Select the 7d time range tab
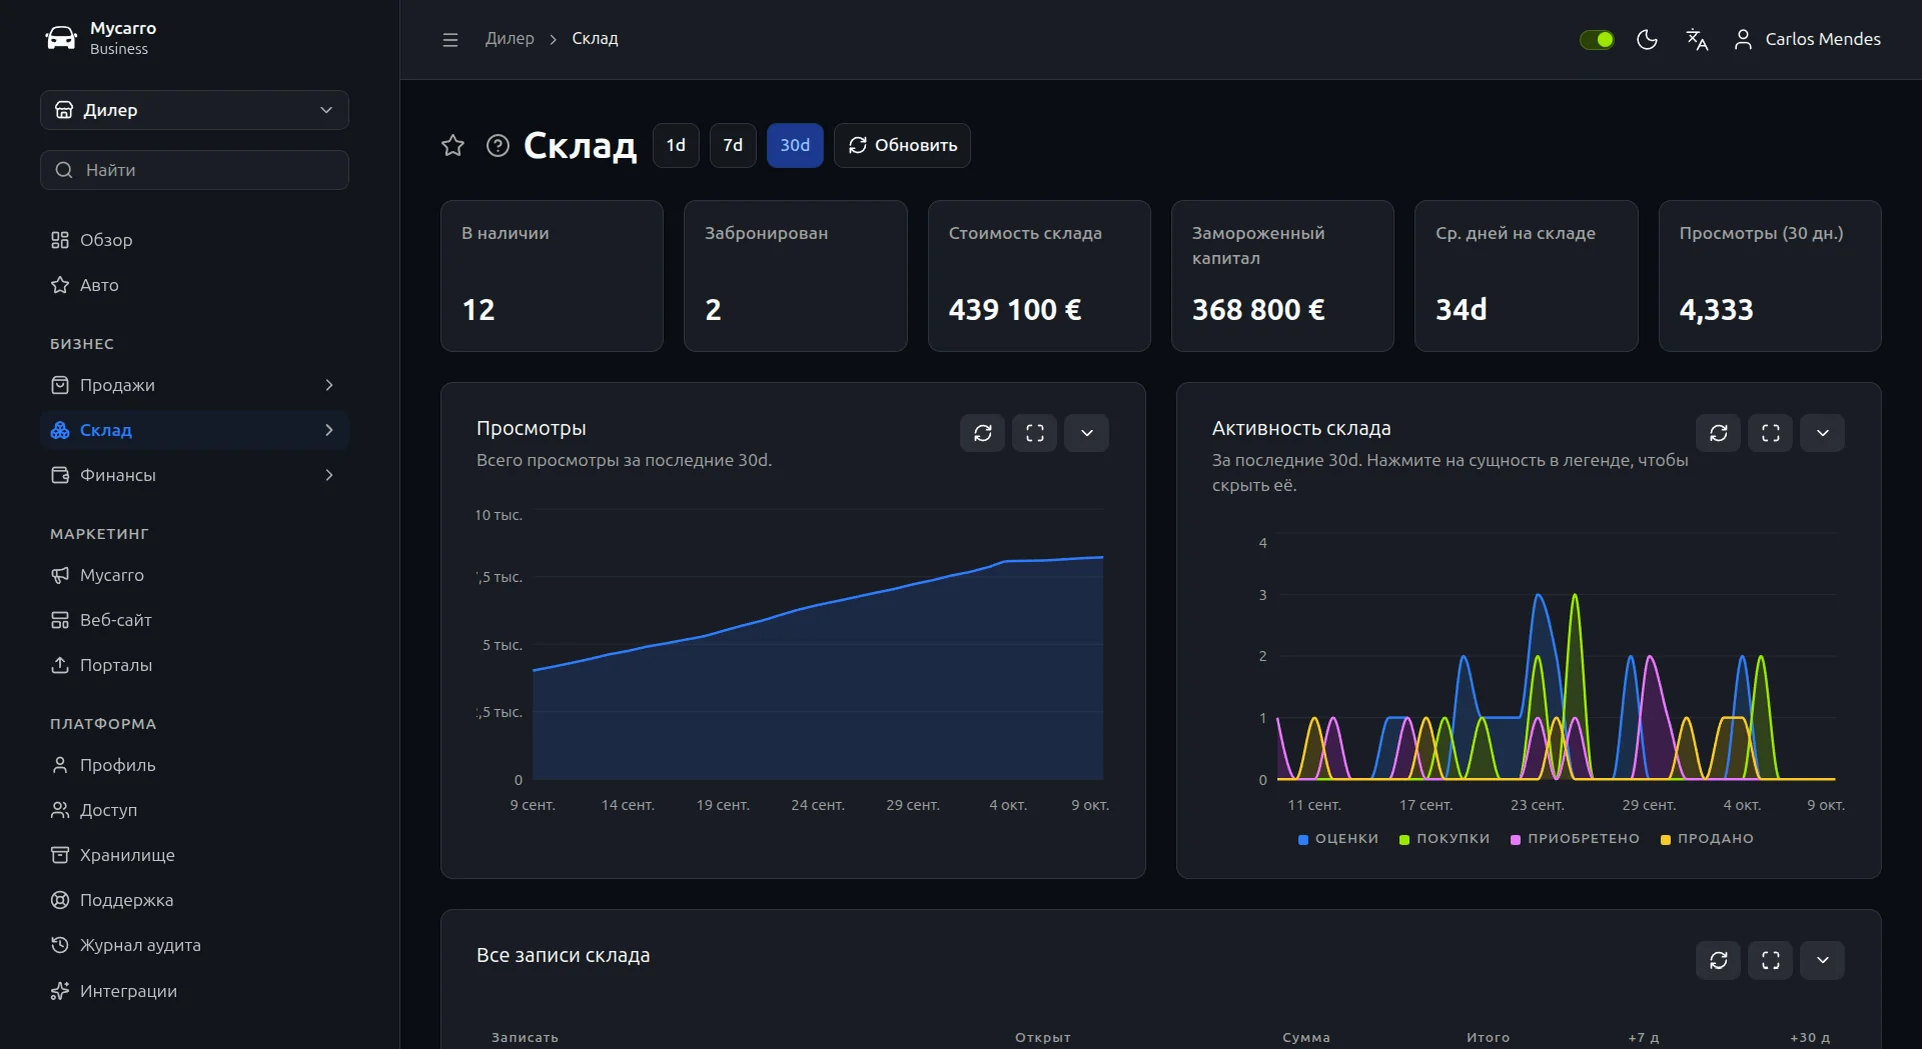This screenshot has width=1922, height=1049. (x=733, y=146)
